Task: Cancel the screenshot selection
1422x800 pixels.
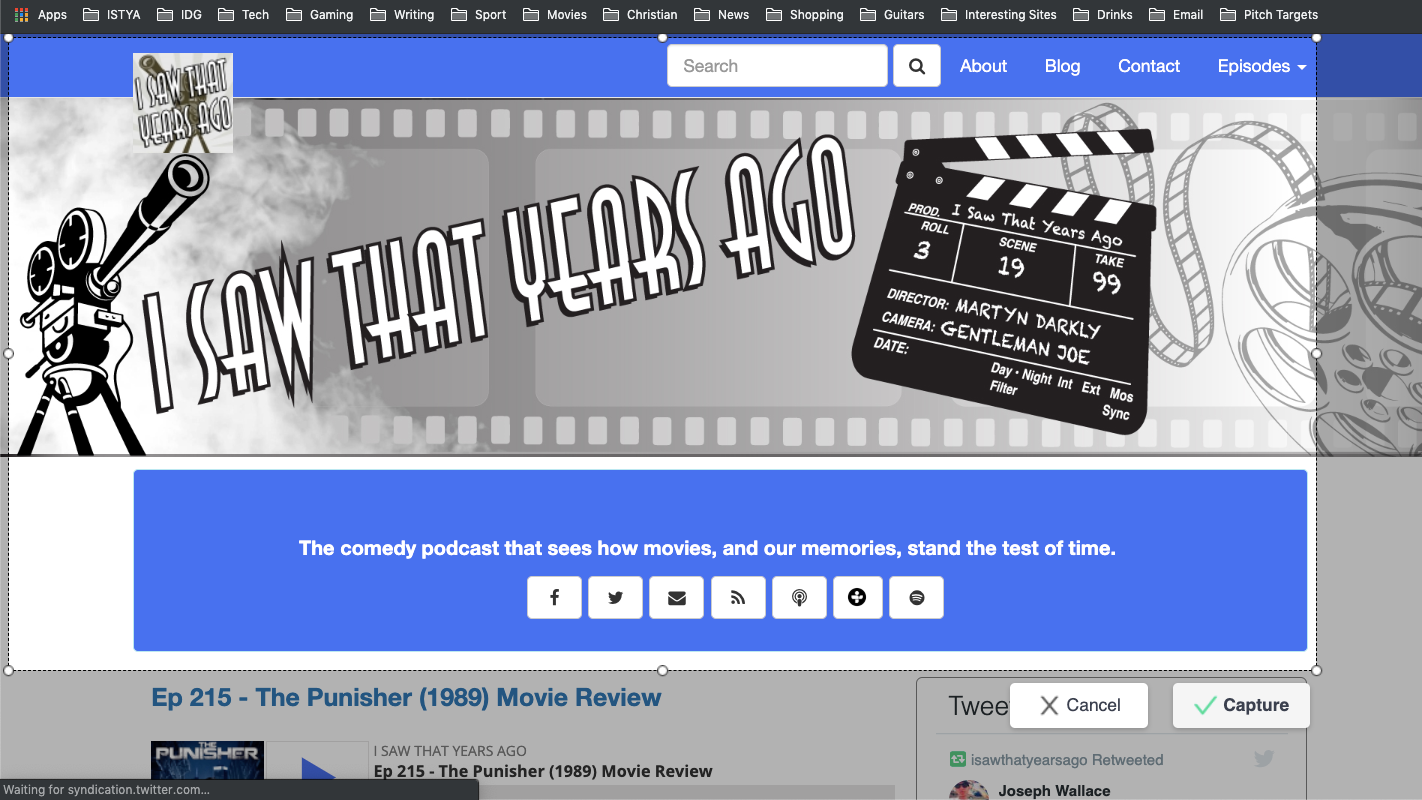Action: coord(1079,705)
